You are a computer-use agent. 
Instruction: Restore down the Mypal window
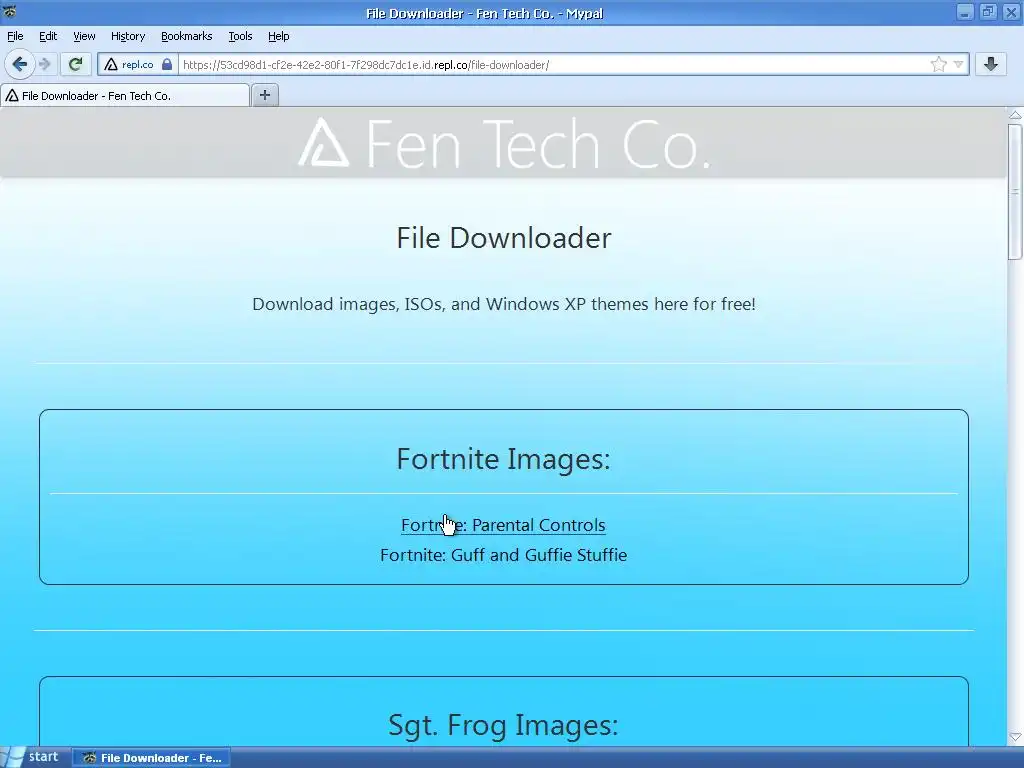click(x=988, y=12)
